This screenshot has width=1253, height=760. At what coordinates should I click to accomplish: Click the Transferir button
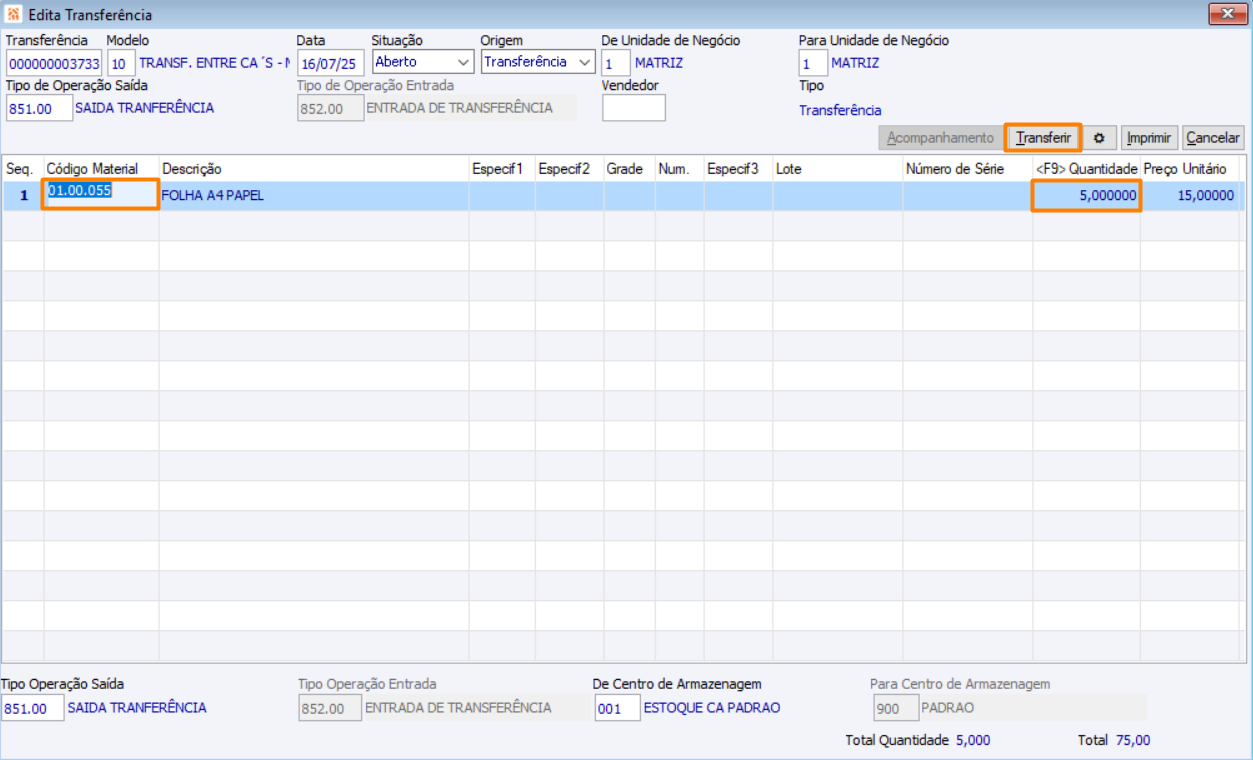(x=1043, y=138)
